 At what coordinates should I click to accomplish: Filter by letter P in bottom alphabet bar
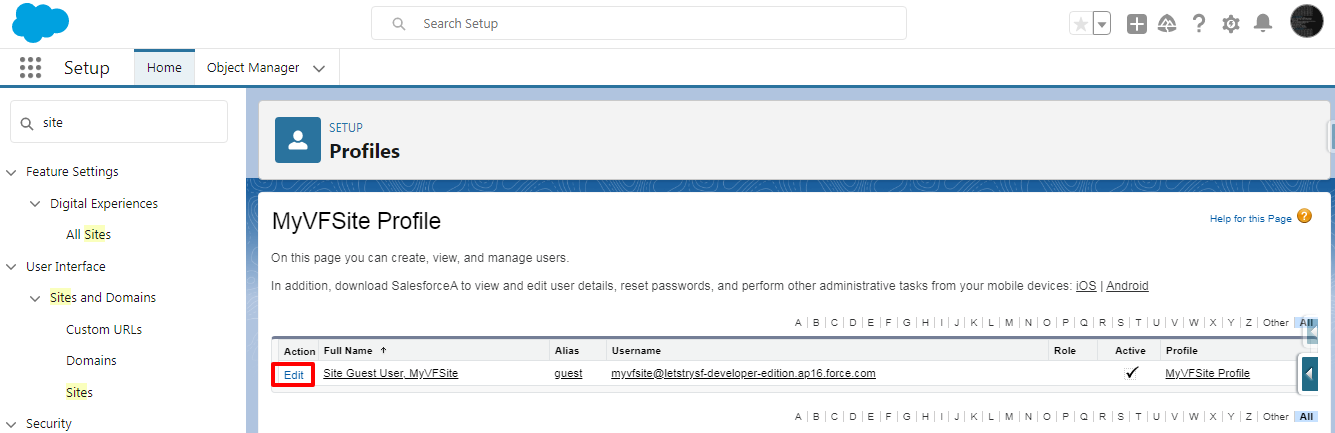coord(1065,416)
